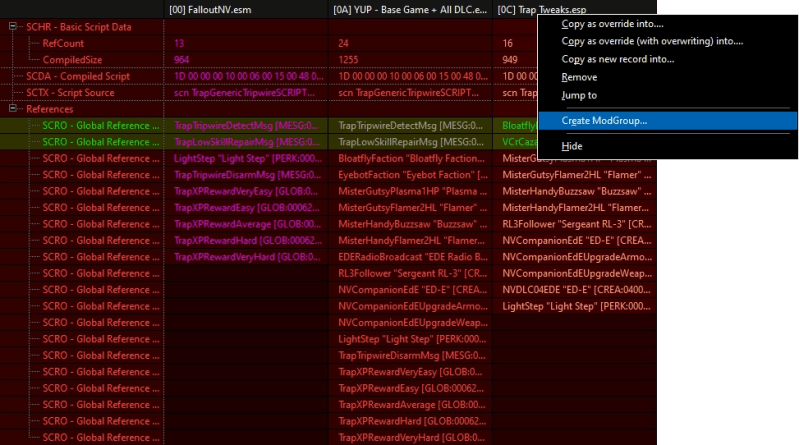Select the SCTX - Script Source row

pyautogui.click(x=70, y=93)
